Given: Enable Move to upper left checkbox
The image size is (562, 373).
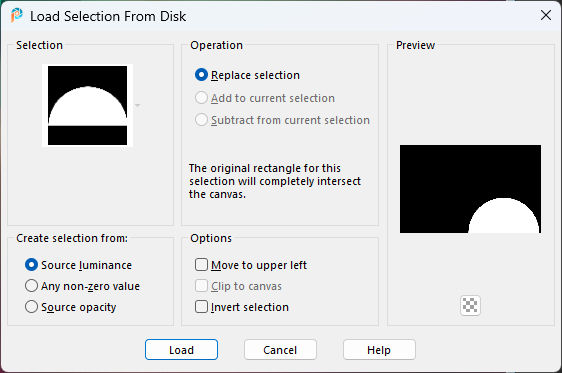Looking at the screenshot, I should pyautogui.click(x=251, y=265).
